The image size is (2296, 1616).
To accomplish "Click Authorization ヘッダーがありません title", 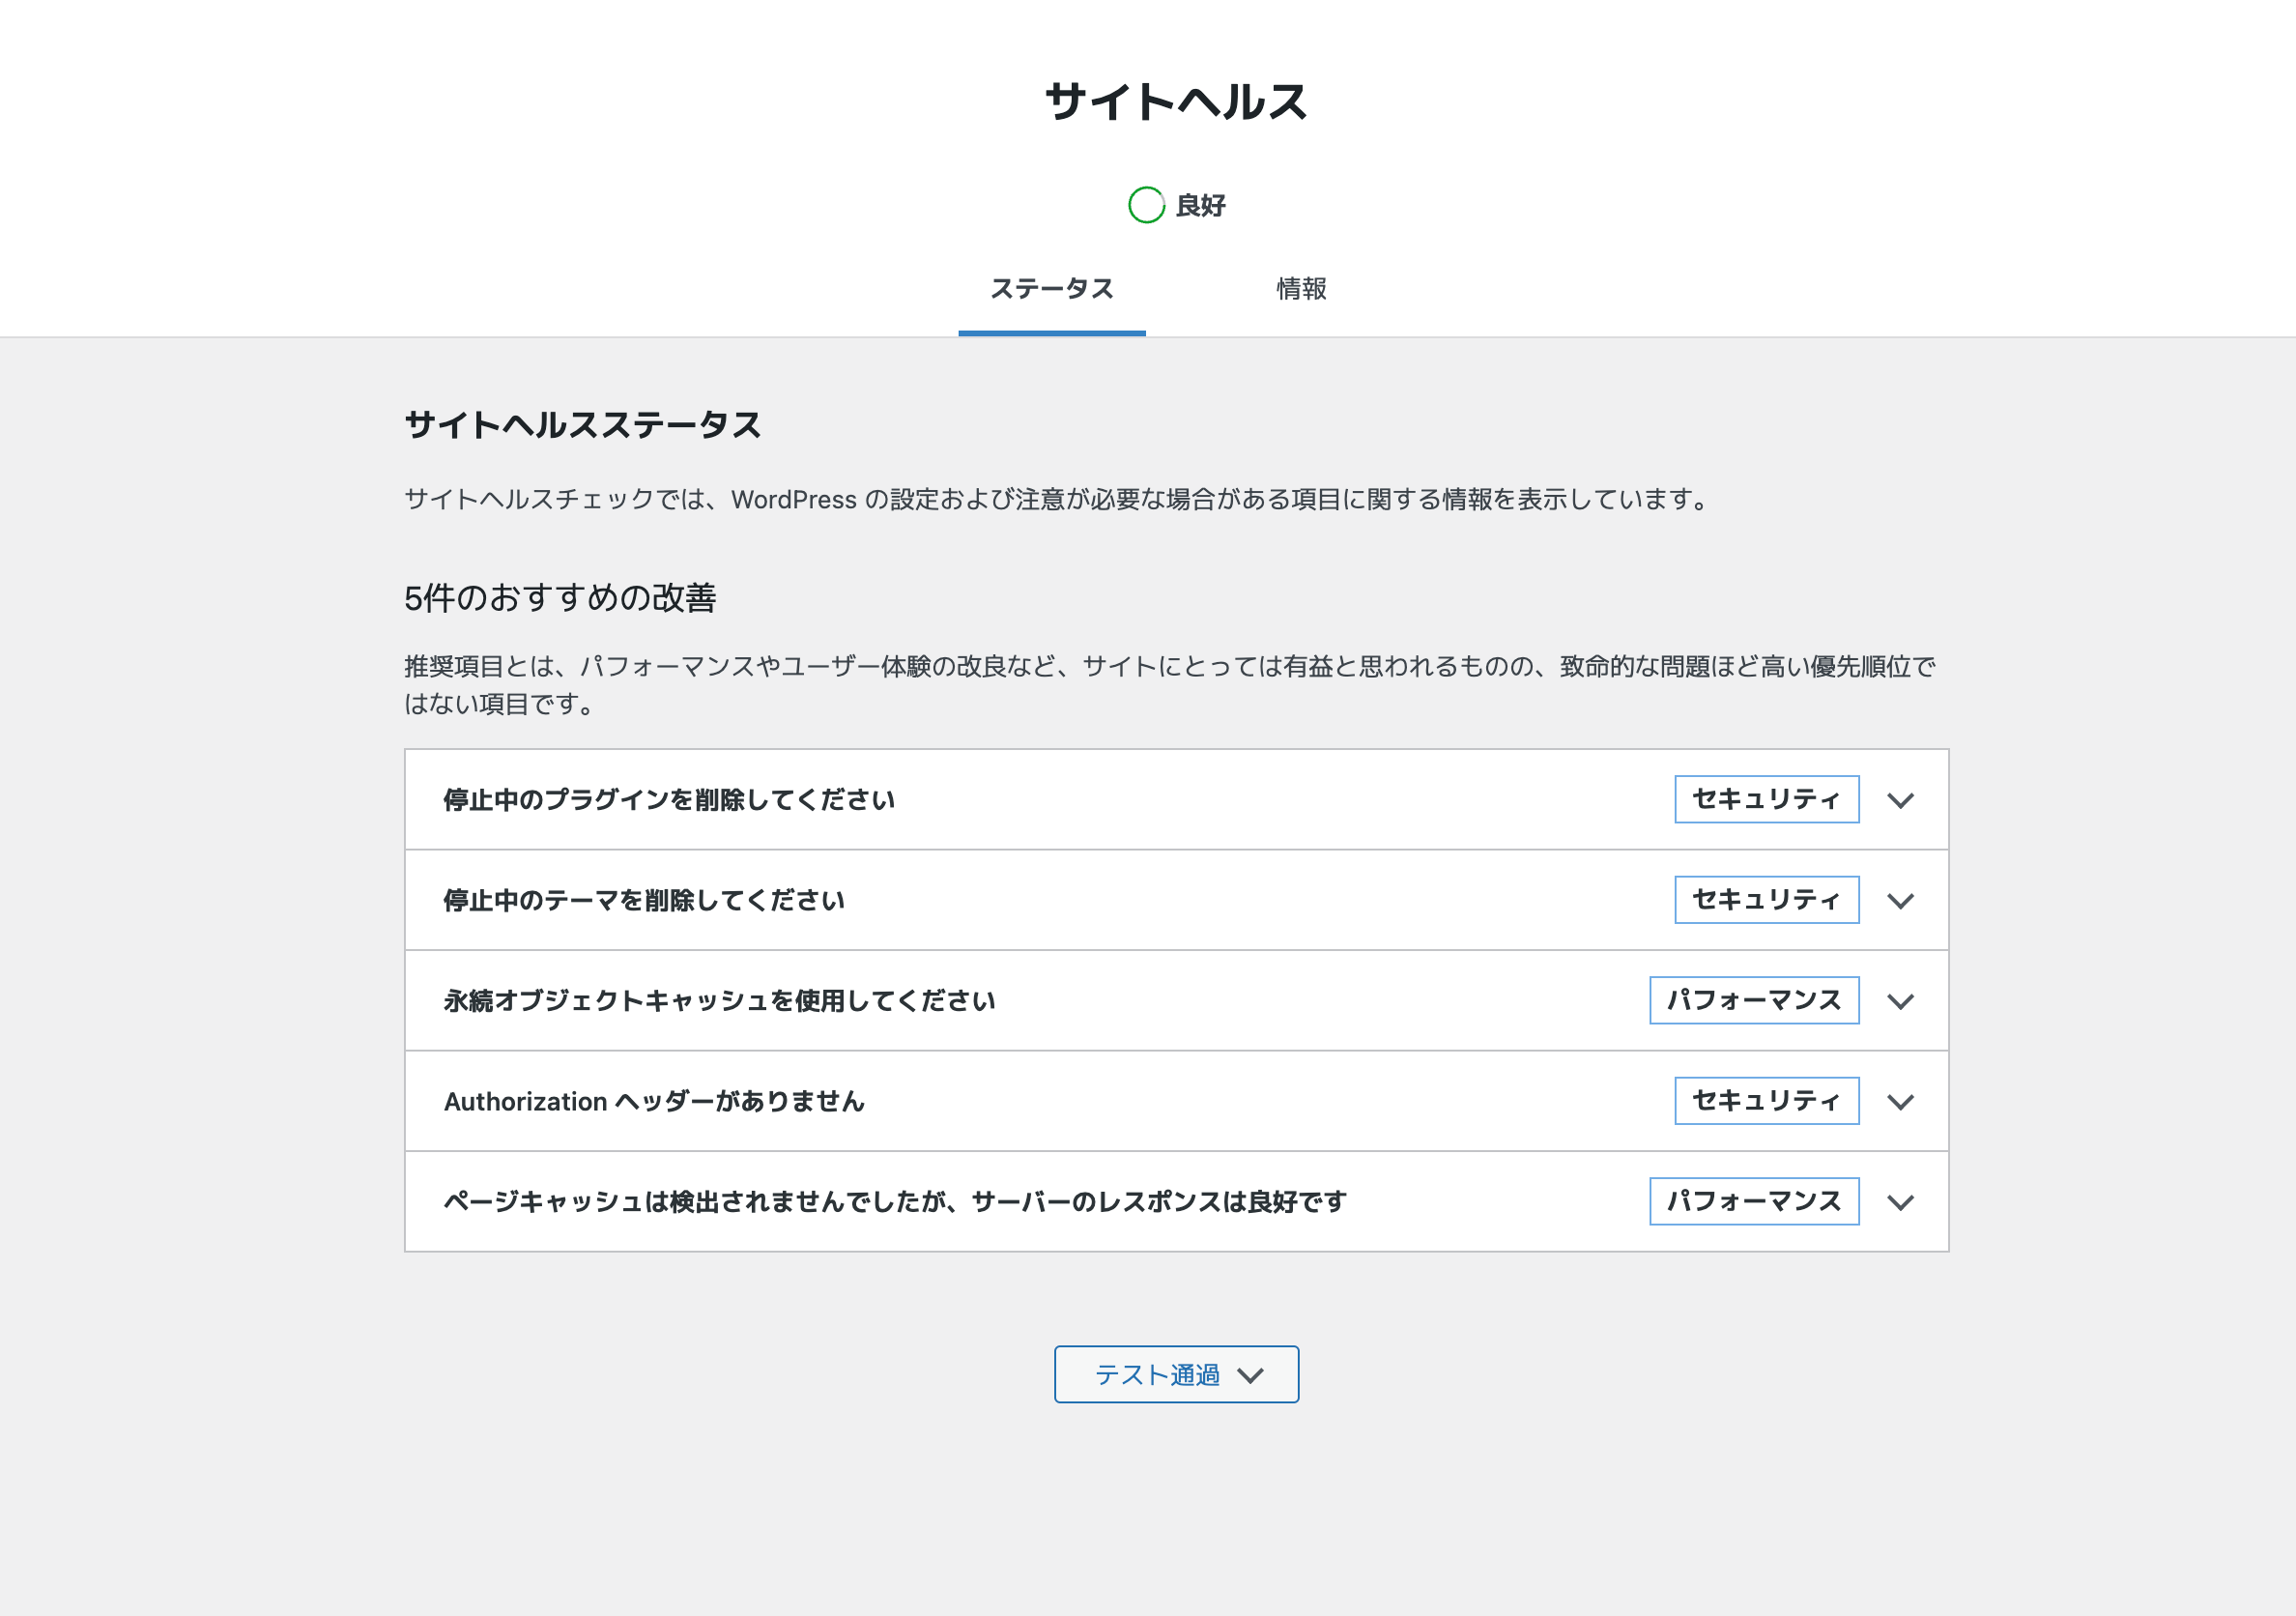I will click(654, 1102).
